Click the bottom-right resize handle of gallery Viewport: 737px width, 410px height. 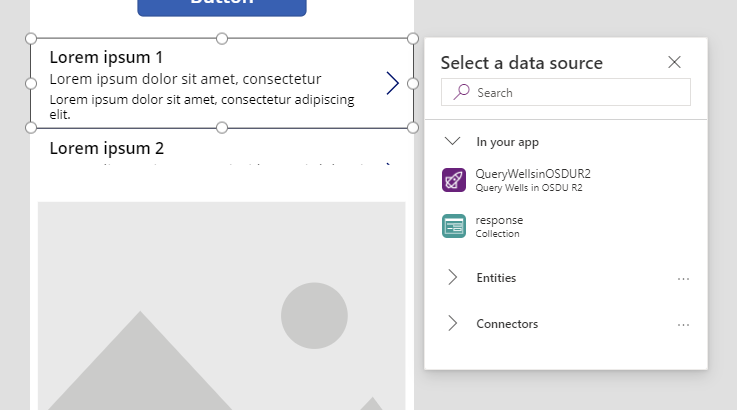pos(413,128)
